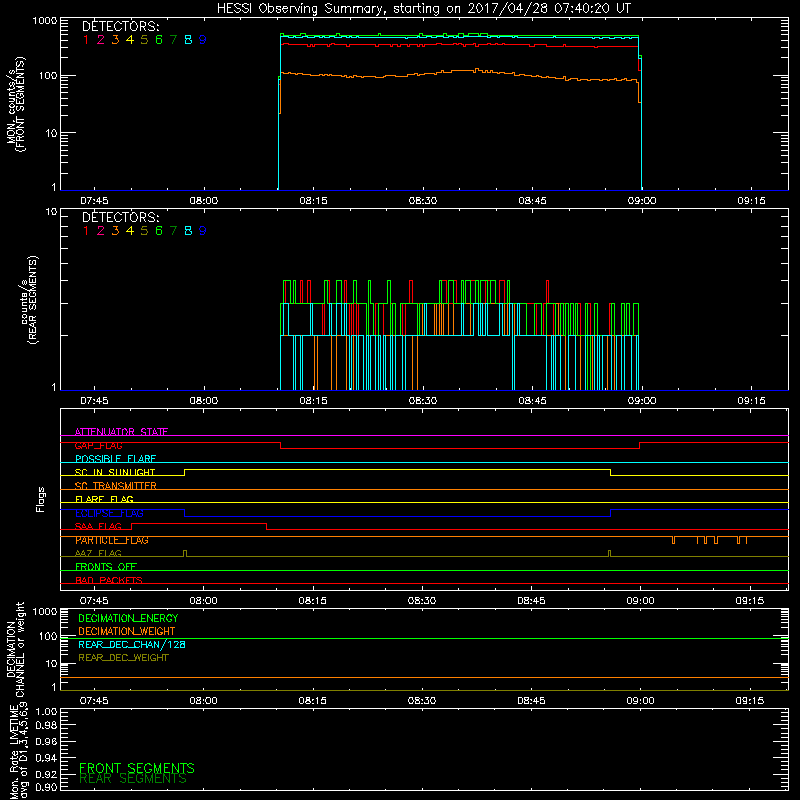The height and width of the screenshot is (800, 800).
Task: Select detector 5 in the rear-segments legend
Action: (144, 231)
